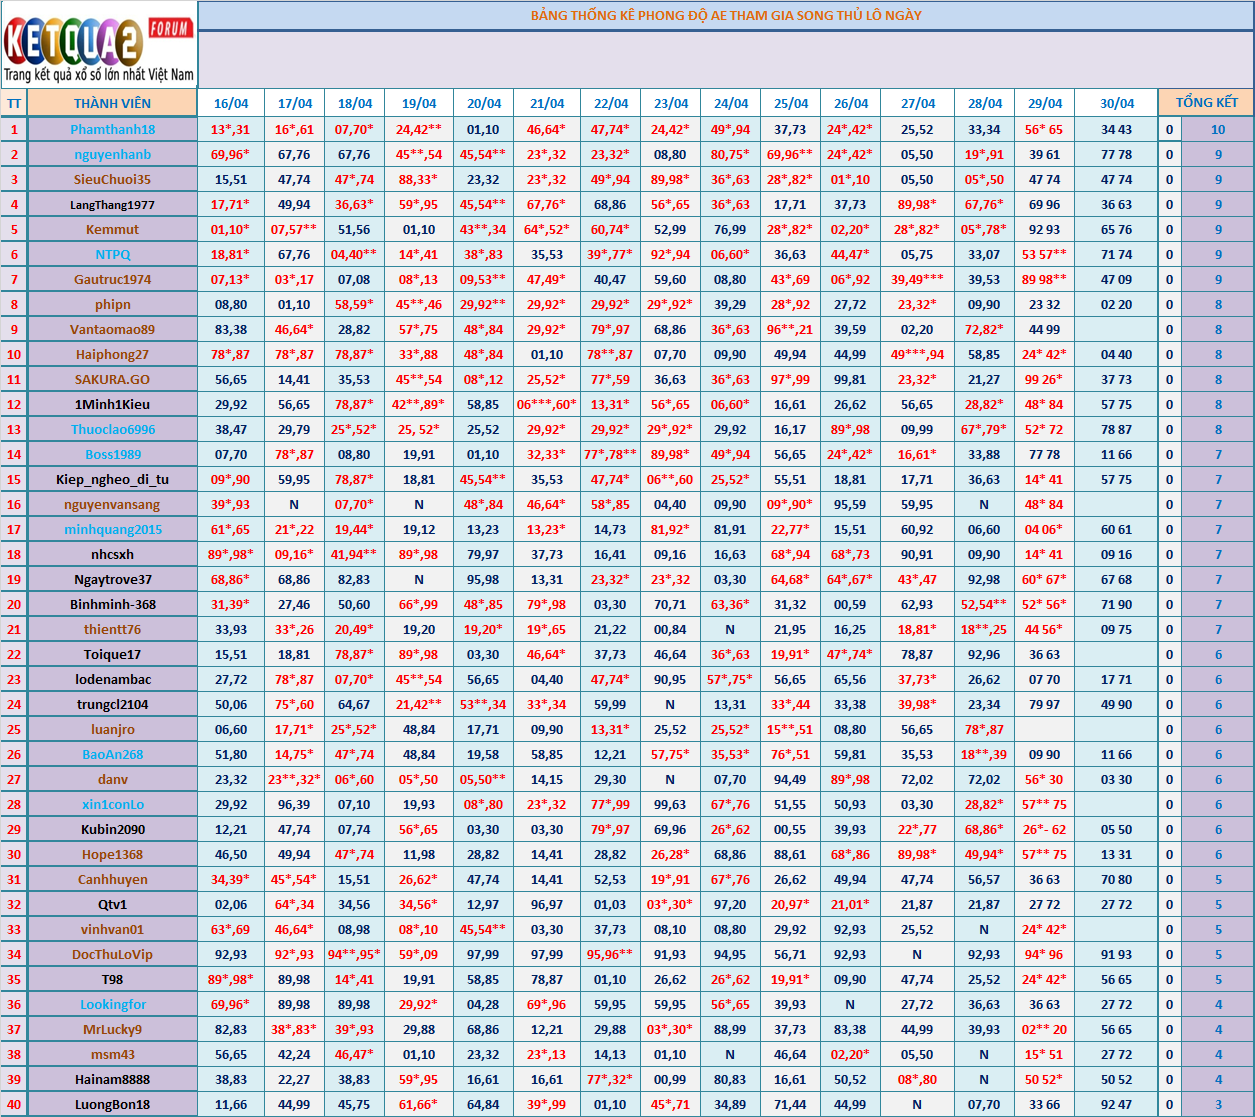Image resolution: width=1255 pixels, height=1117 pixels.
Task: Click member name trungcl2104
Action: (x=113, y=704)
